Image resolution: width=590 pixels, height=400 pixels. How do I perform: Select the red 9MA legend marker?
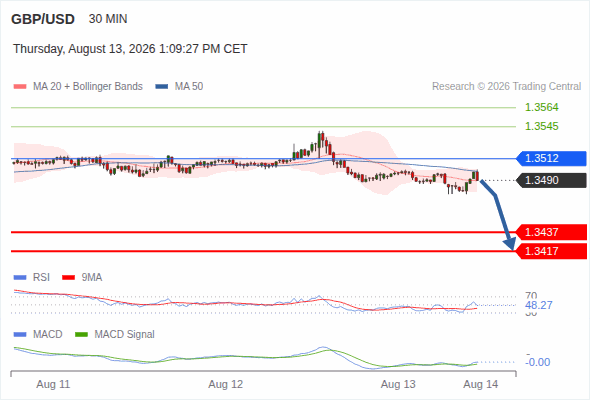[x=68, y=278]
